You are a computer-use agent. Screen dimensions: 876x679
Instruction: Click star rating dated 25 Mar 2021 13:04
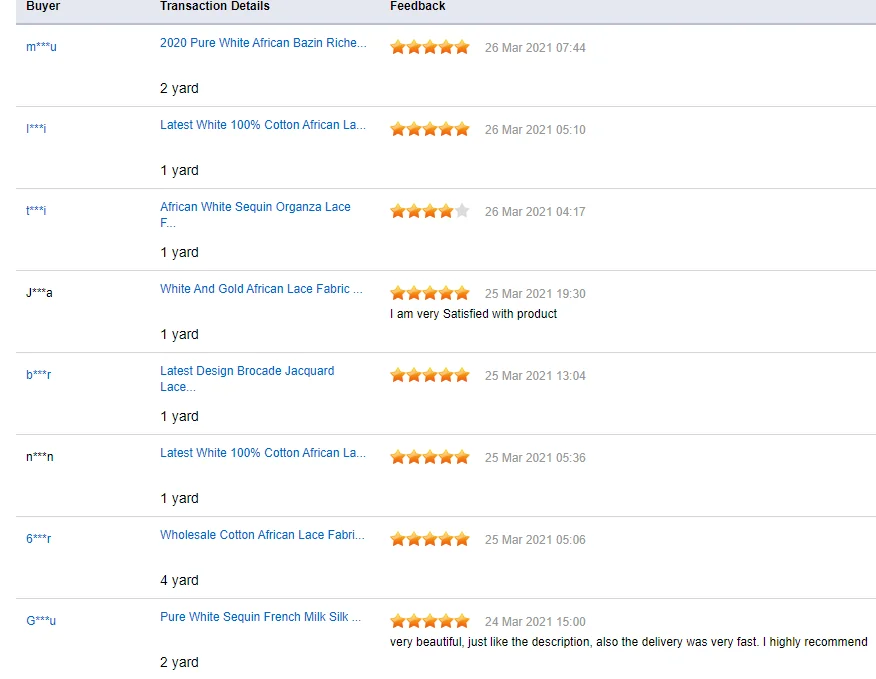click(429, 375)
